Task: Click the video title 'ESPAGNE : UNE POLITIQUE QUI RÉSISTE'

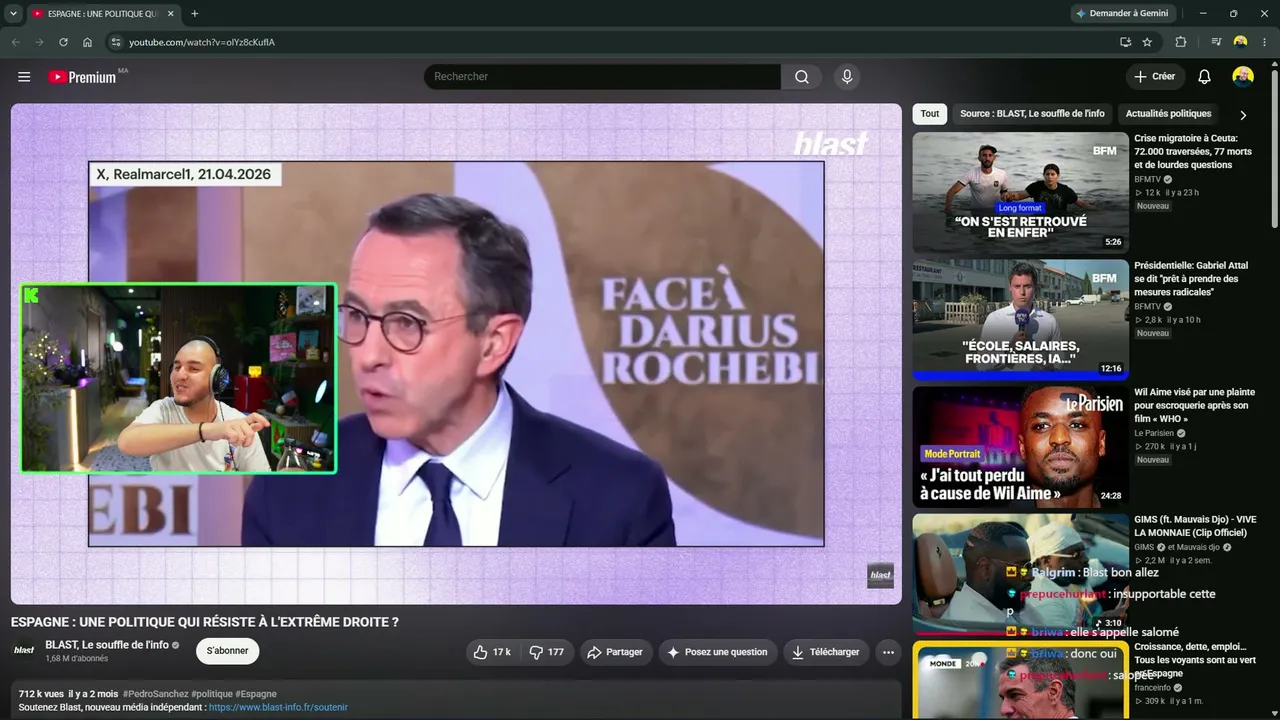Action: [x=205, y=622]
